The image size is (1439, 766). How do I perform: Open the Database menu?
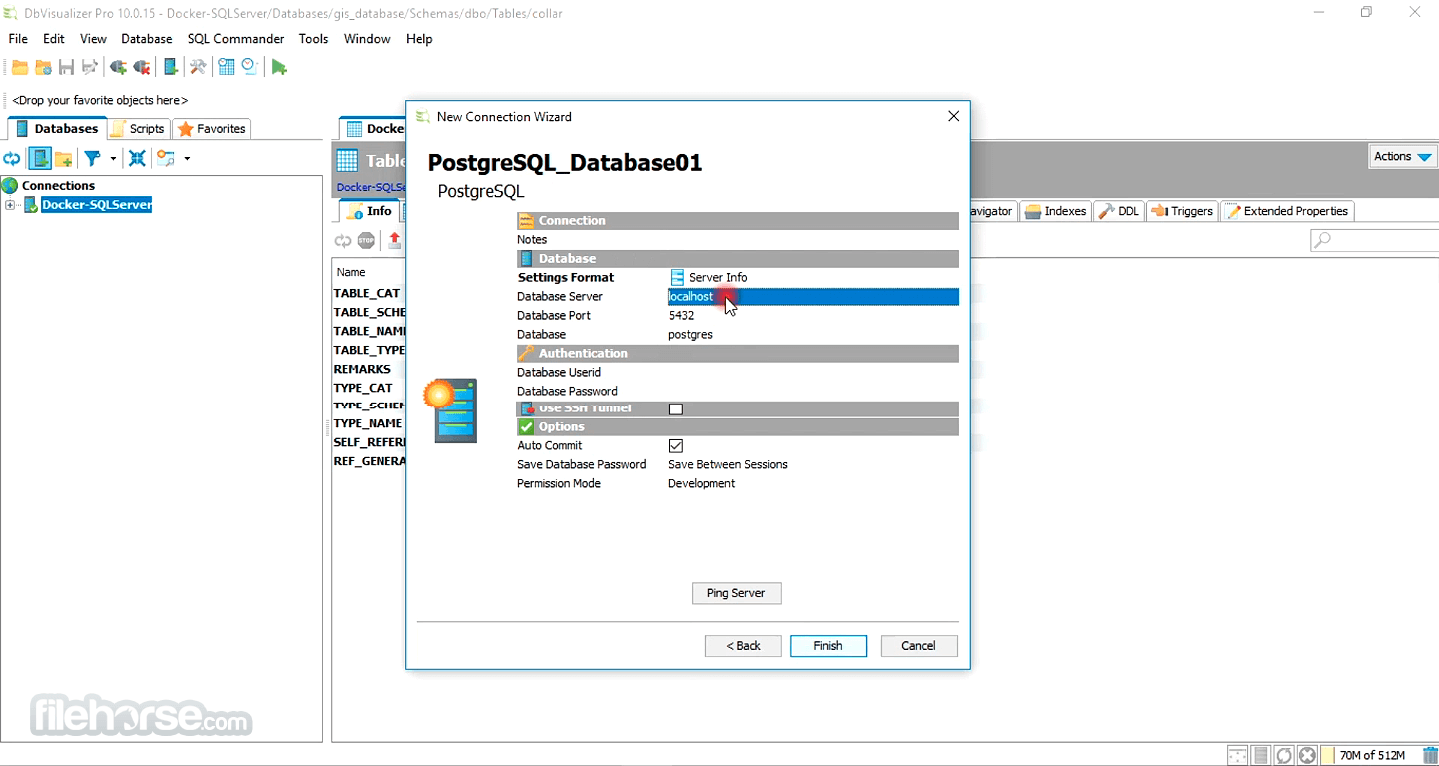147,39
